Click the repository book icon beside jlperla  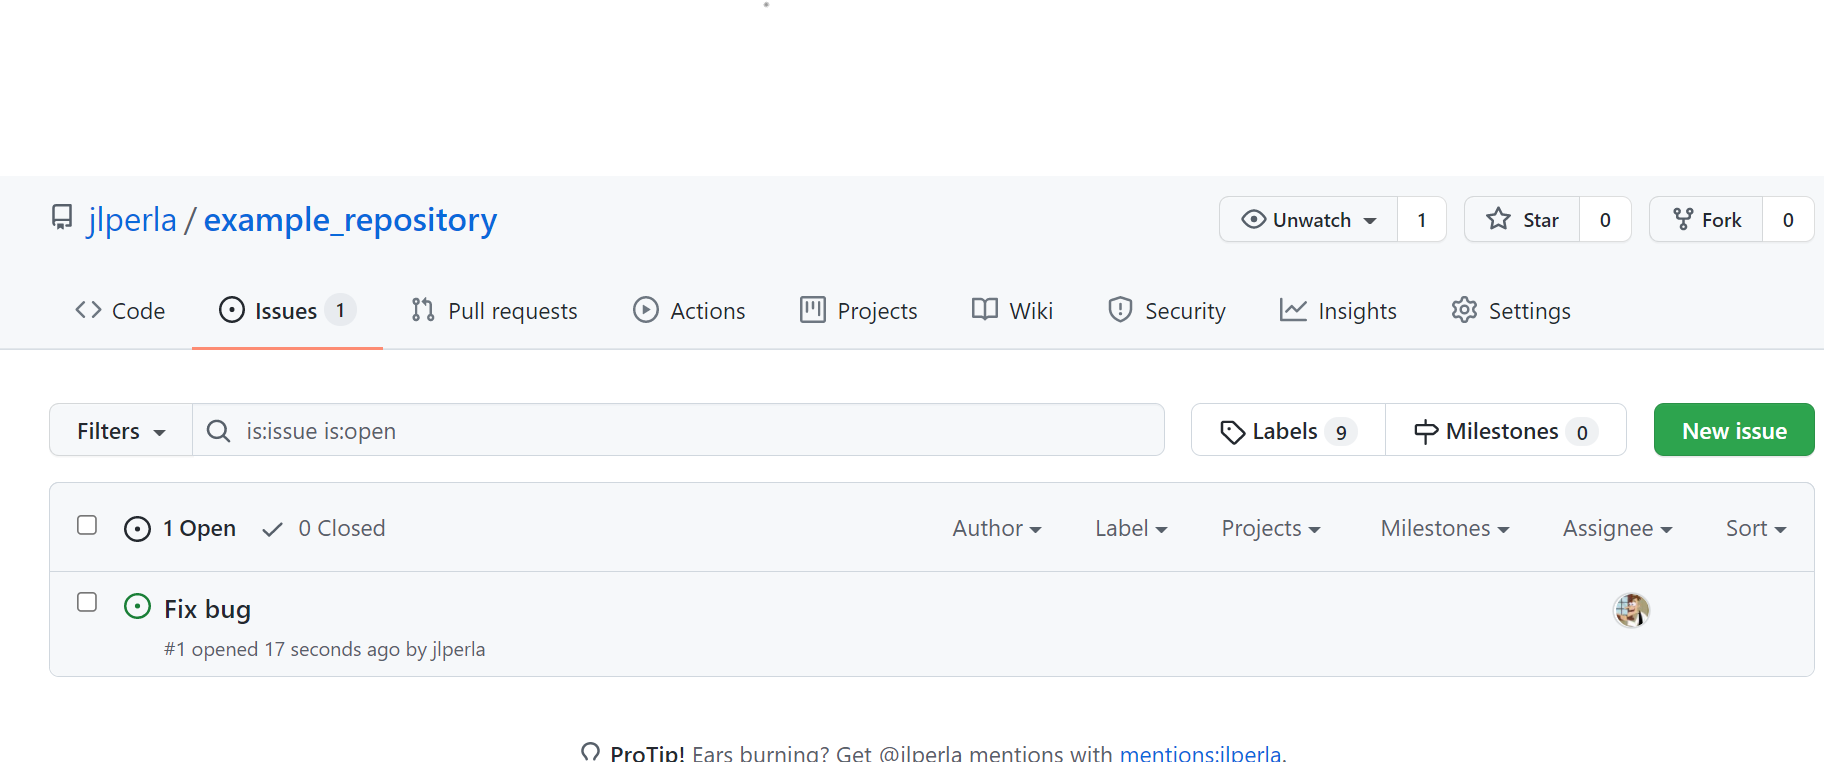(62, 218)
